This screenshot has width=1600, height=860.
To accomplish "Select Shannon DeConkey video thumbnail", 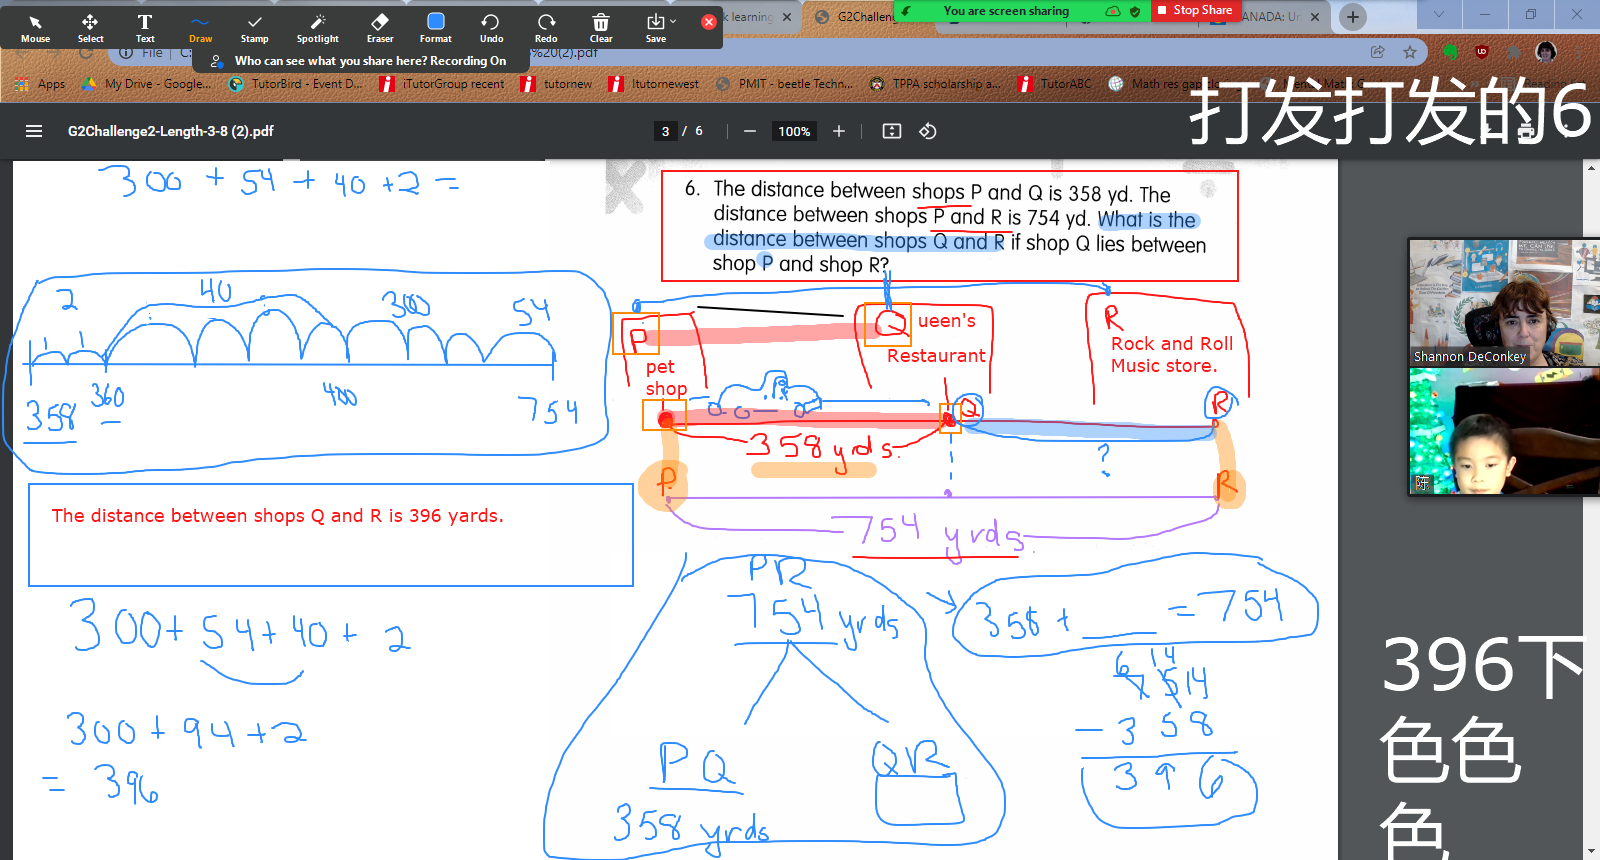I will point(1504,302).
